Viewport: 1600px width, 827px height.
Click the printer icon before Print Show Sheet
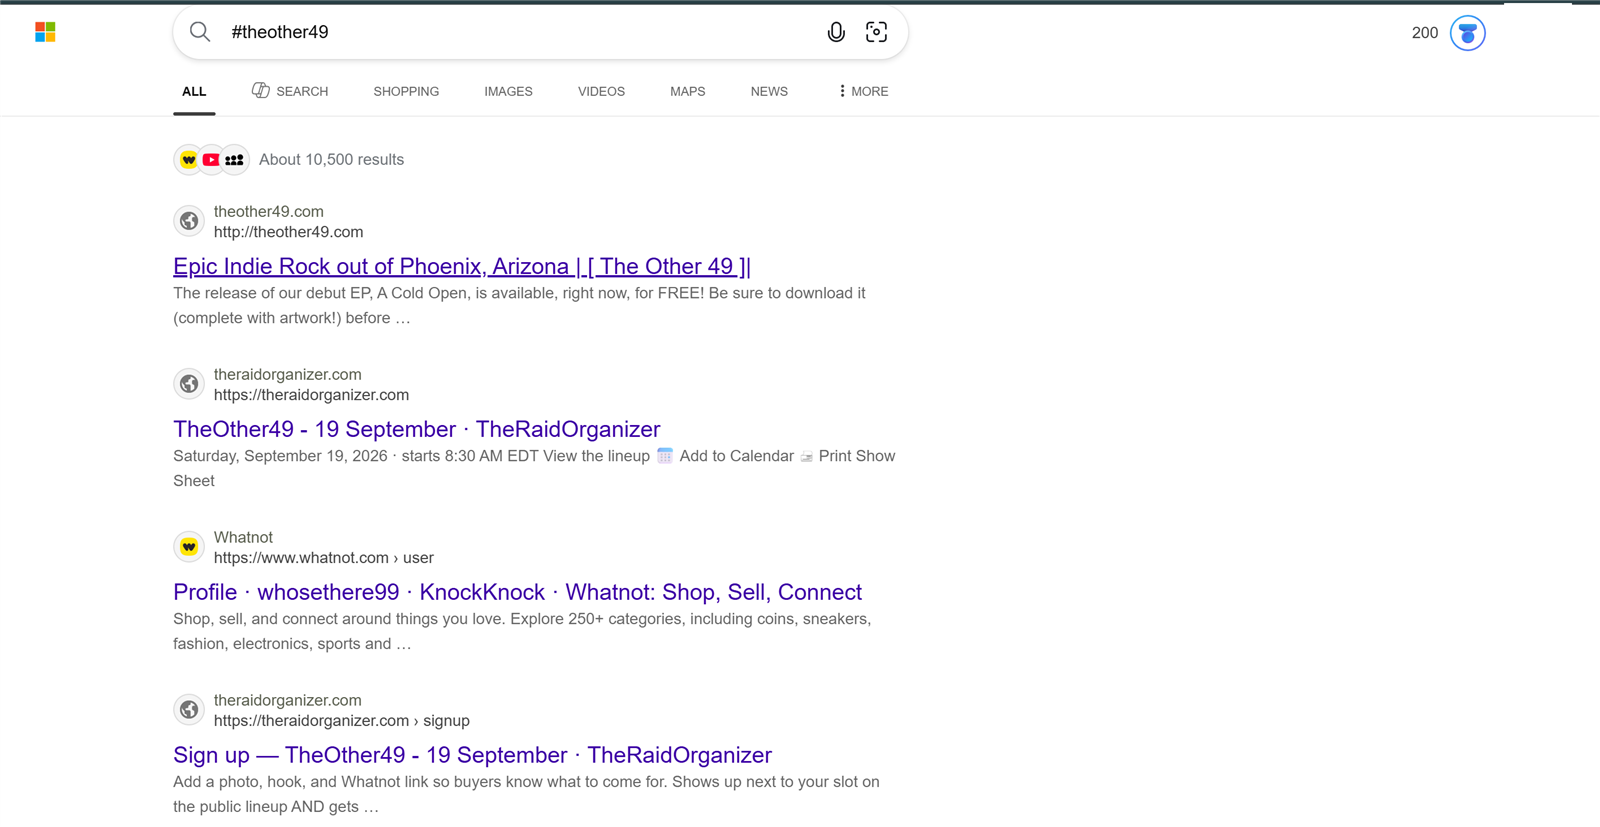click(806, 457)
